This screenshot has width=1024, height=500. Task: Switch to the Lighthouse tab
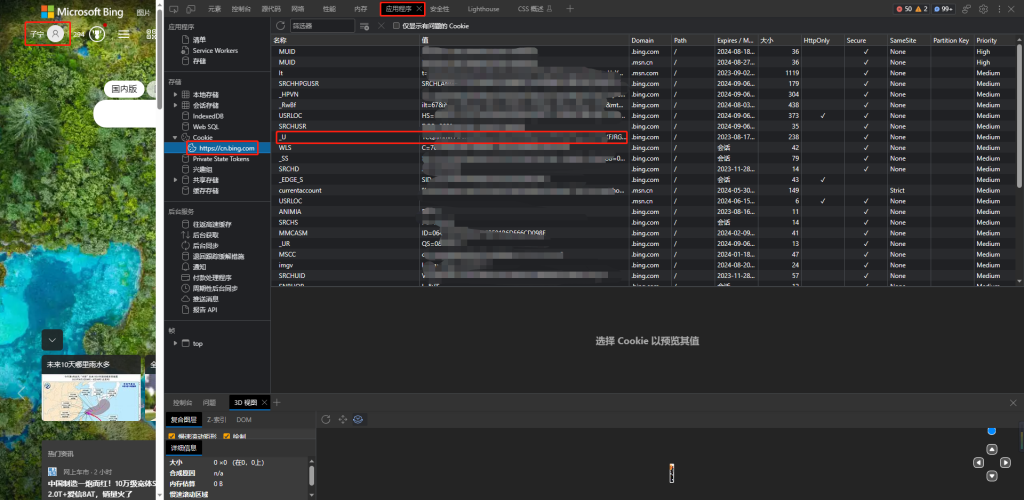click(x=483, y=8)
